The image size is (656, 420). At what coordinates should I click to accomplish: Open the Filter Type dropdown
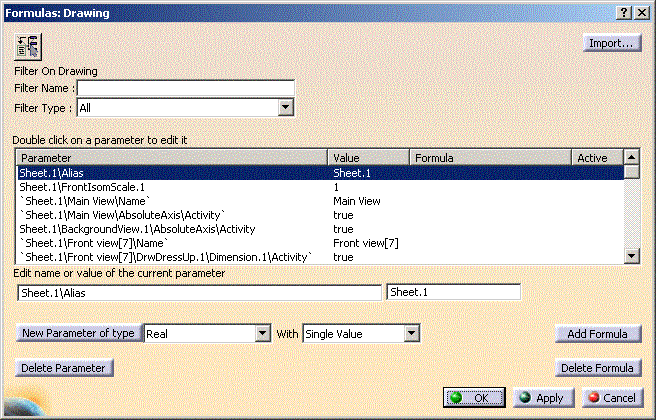point(285,107)
